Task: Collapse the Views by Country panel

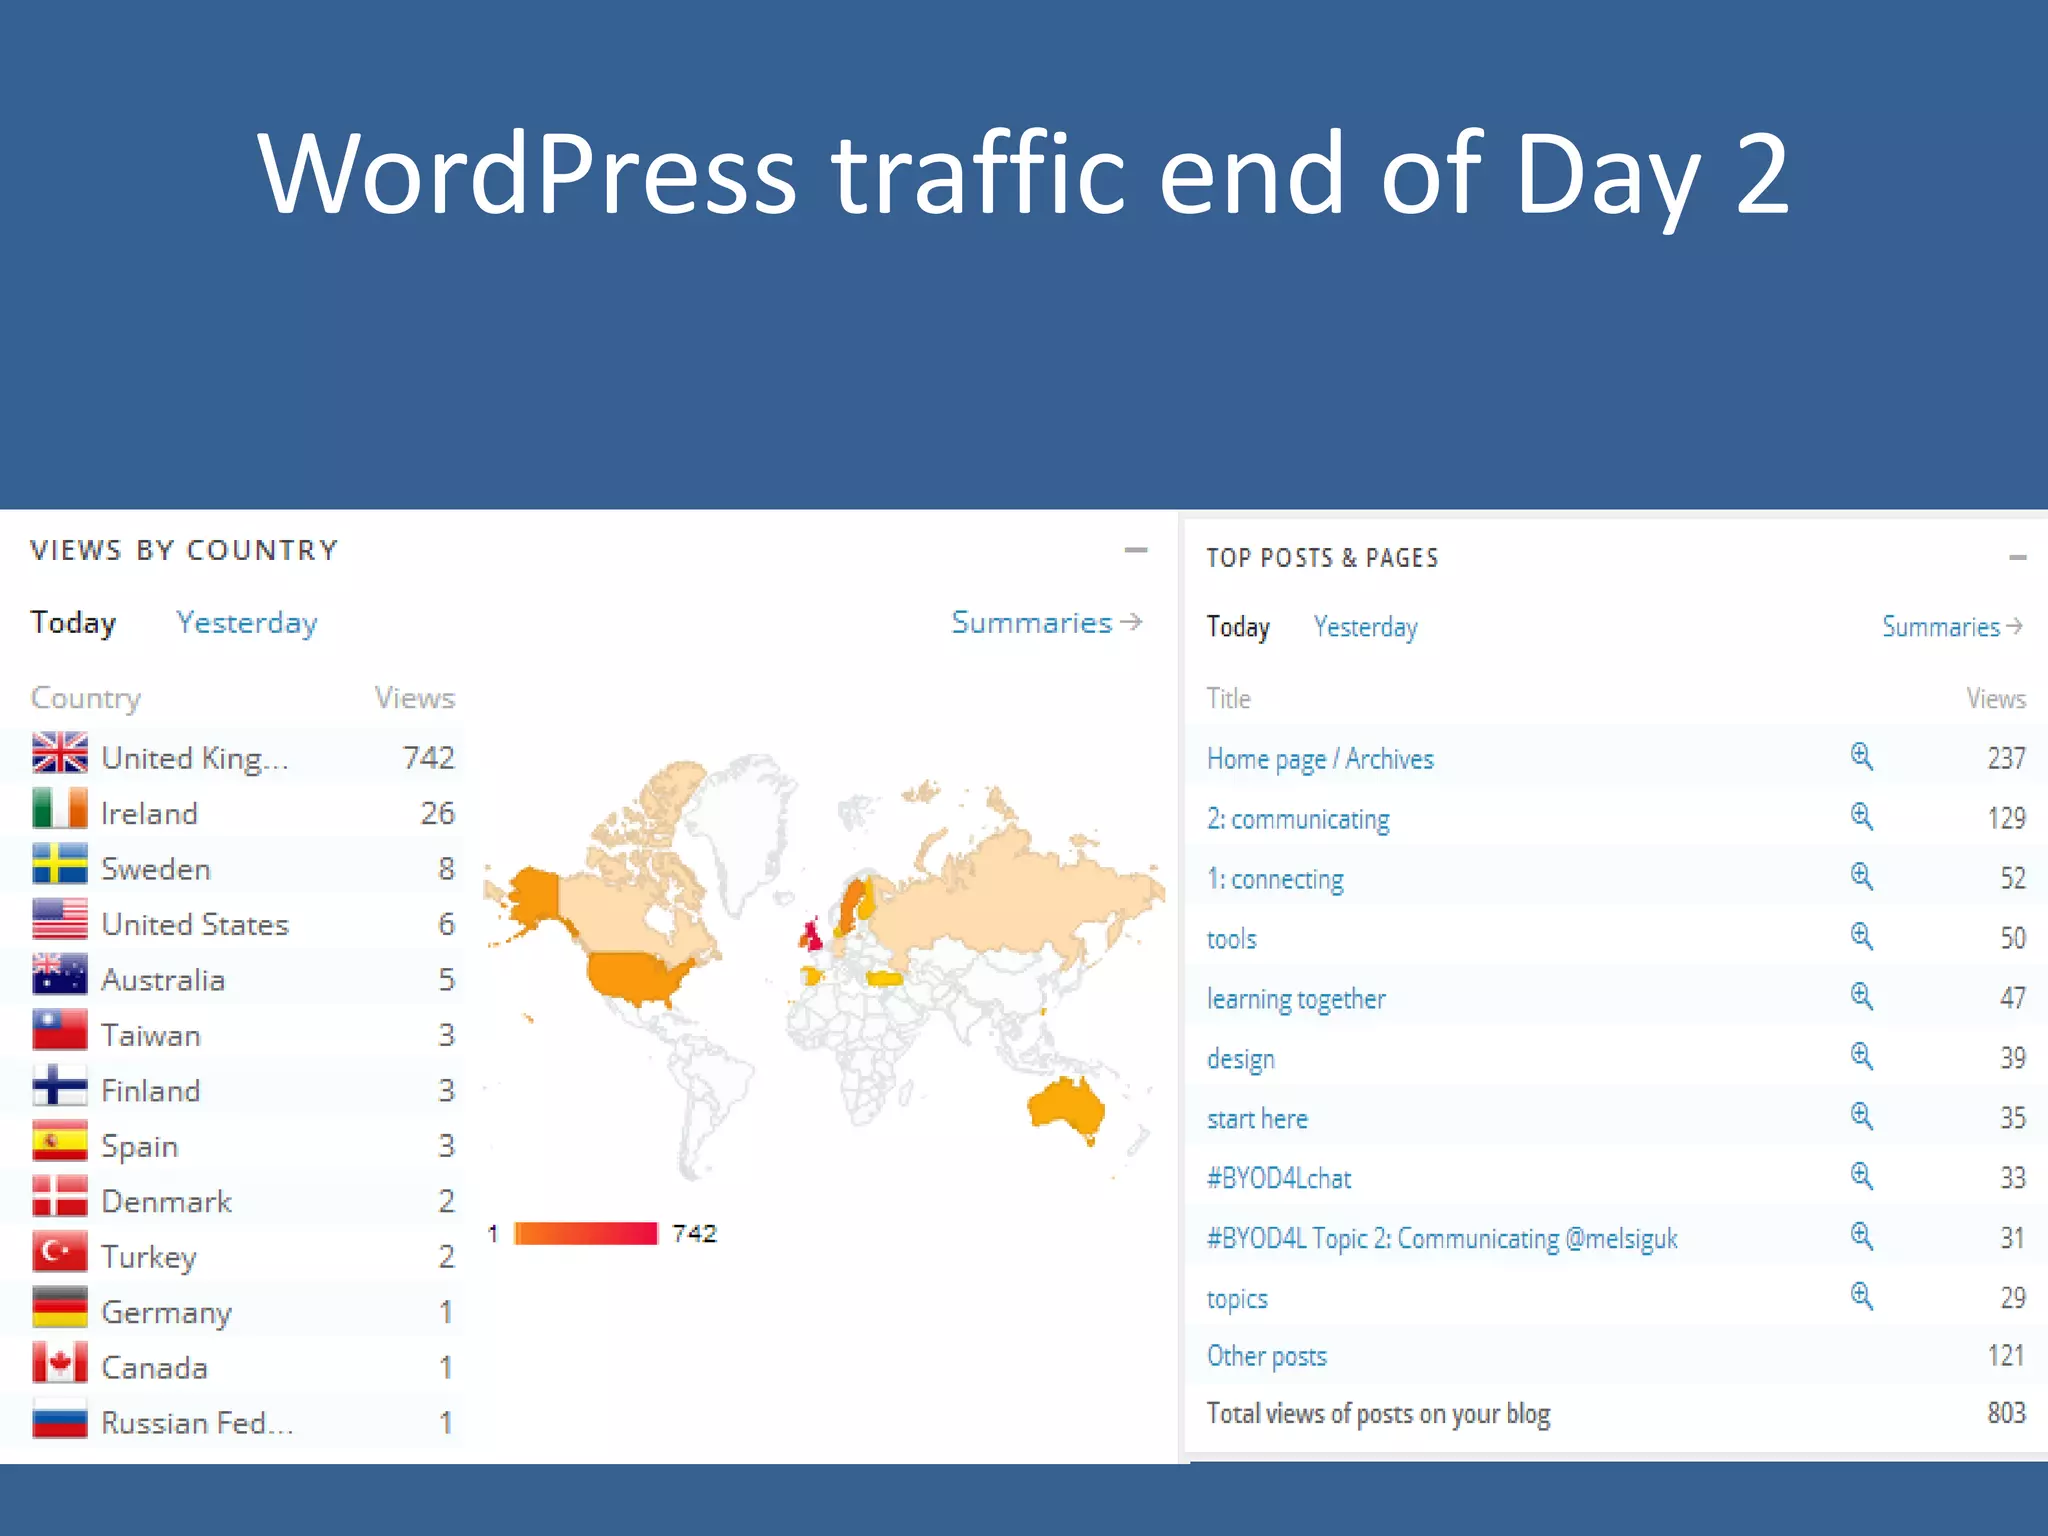Action: [1135, 550]
